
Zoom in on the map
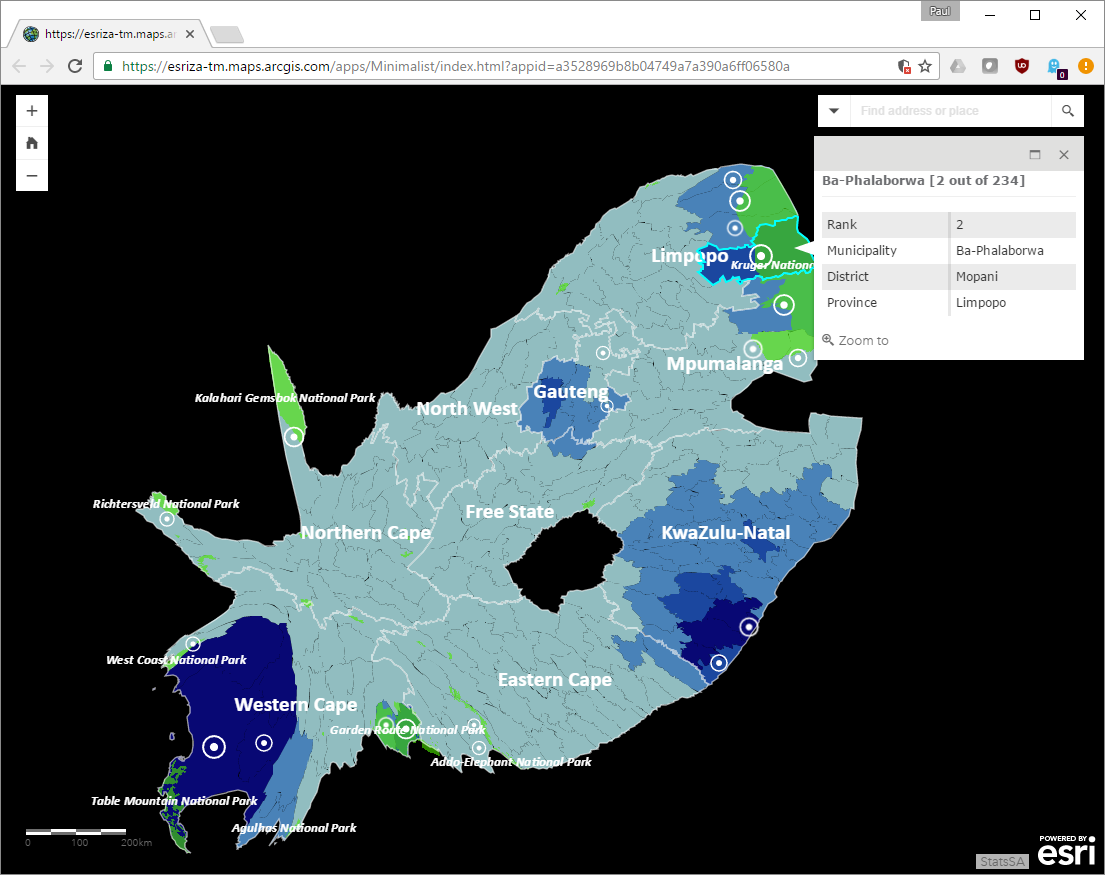(32, 111)
